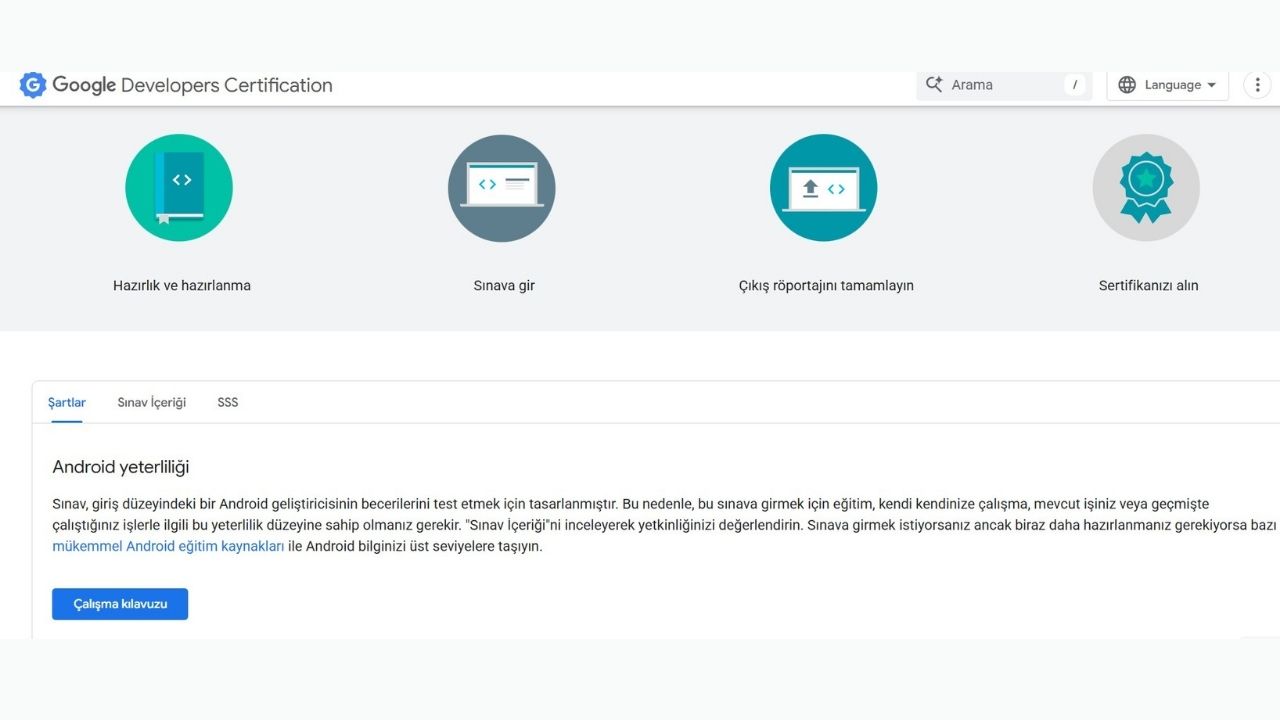Viewport: 1280px width, 720px height.
Task: Click the slash shortcut indicator in search box
Action: pos(1075,84)
